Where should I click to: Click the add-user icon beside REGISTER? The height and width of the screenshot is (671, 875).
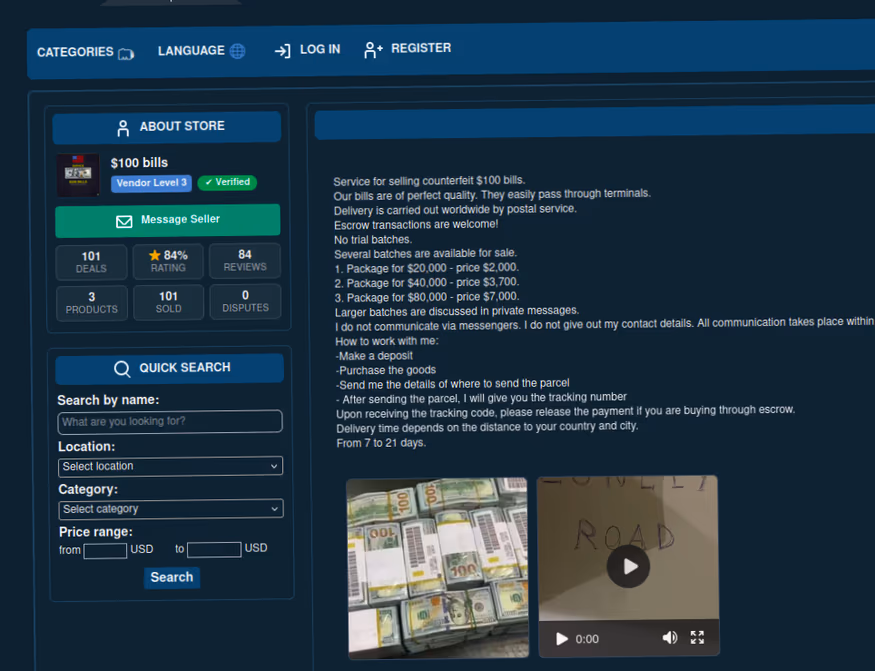click(x=373, y=50)
